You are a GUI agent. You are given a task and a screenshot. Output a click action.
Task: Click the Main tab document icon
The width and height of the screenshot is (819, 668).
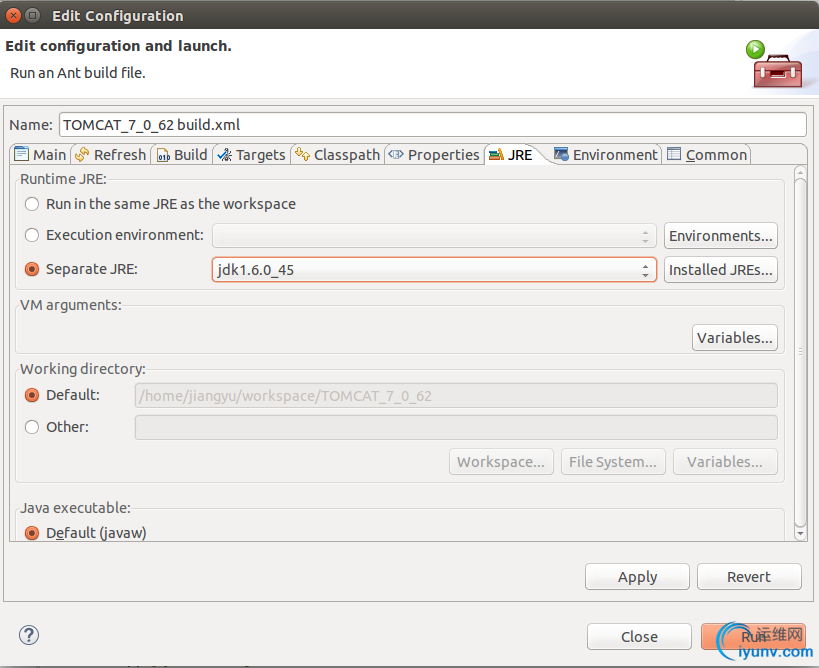pyautogui.click(x=21, y=154)
